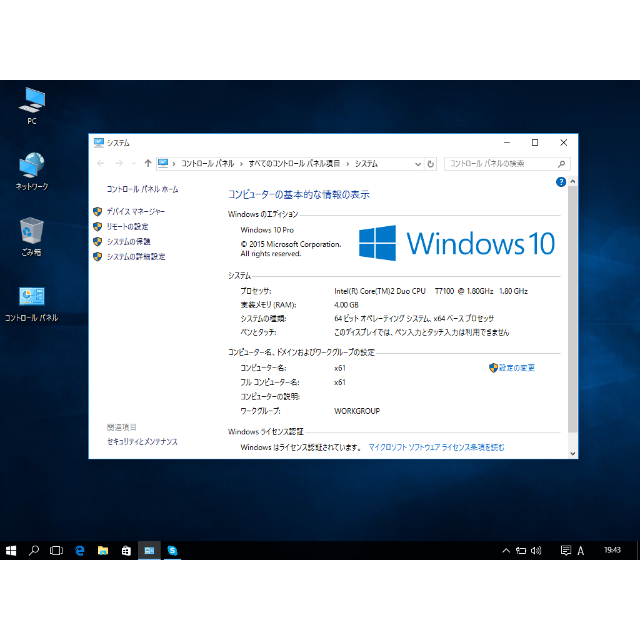640x640 pixels.
Task: Click the Intel Core2 Duo processor value
Action: pyautogui.click(x=431, y=291)
